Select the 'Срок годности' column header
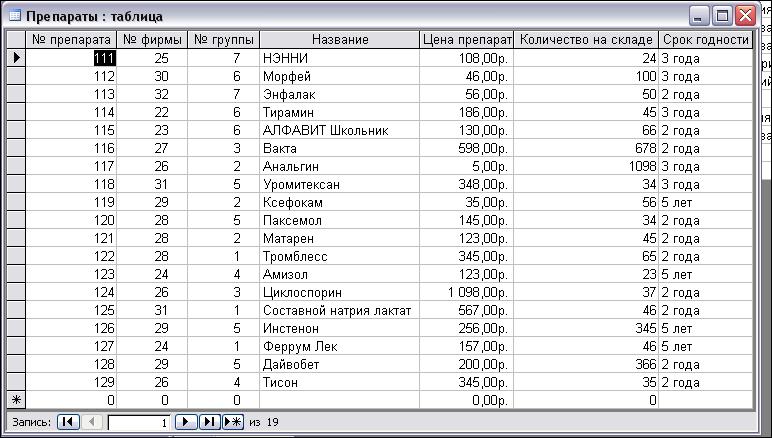This screenshot has width=772, height=438. tap(706, 40)
